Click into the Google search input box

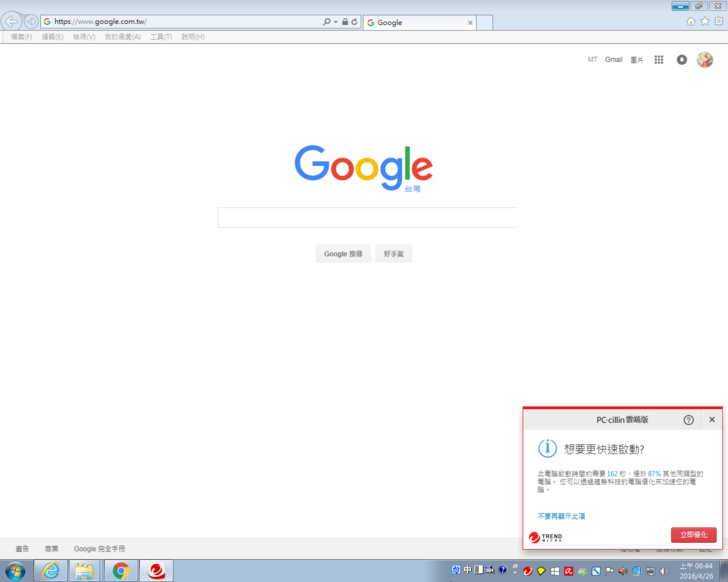[x=368, y=217]
